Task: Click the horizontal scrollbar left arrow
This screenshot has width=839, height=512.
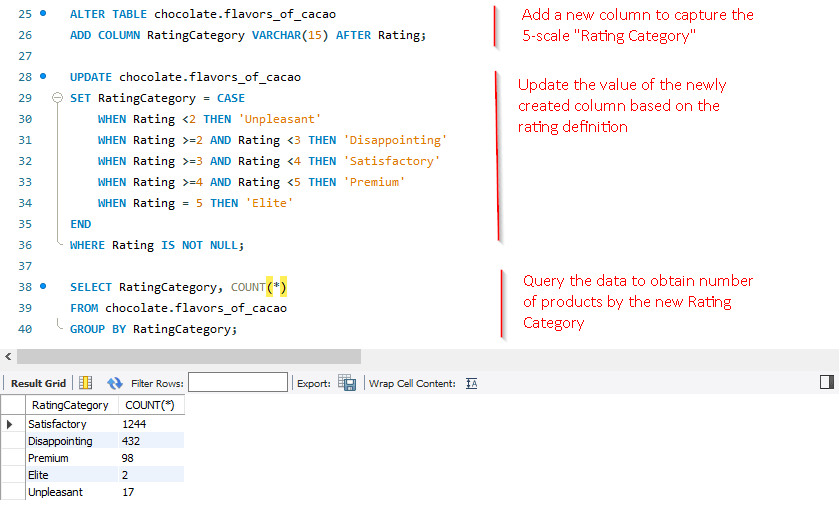Action: point(8,356)
